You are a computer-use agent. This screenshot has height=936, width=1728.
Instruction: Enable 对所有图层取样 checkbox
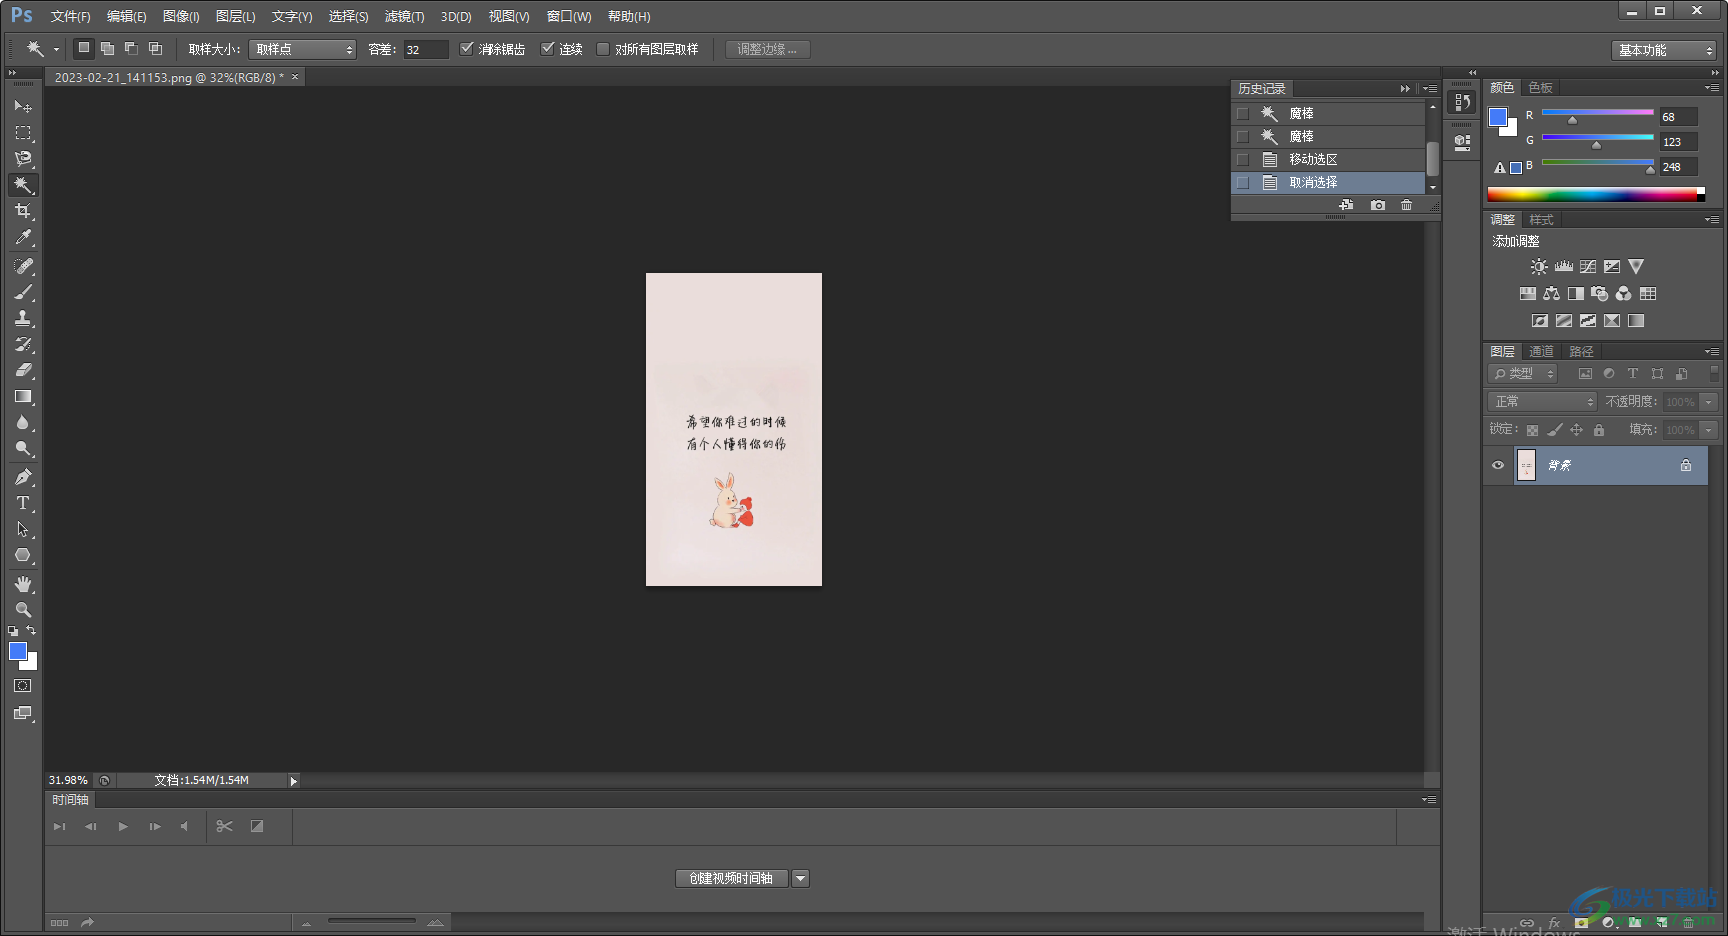[603, 49]
